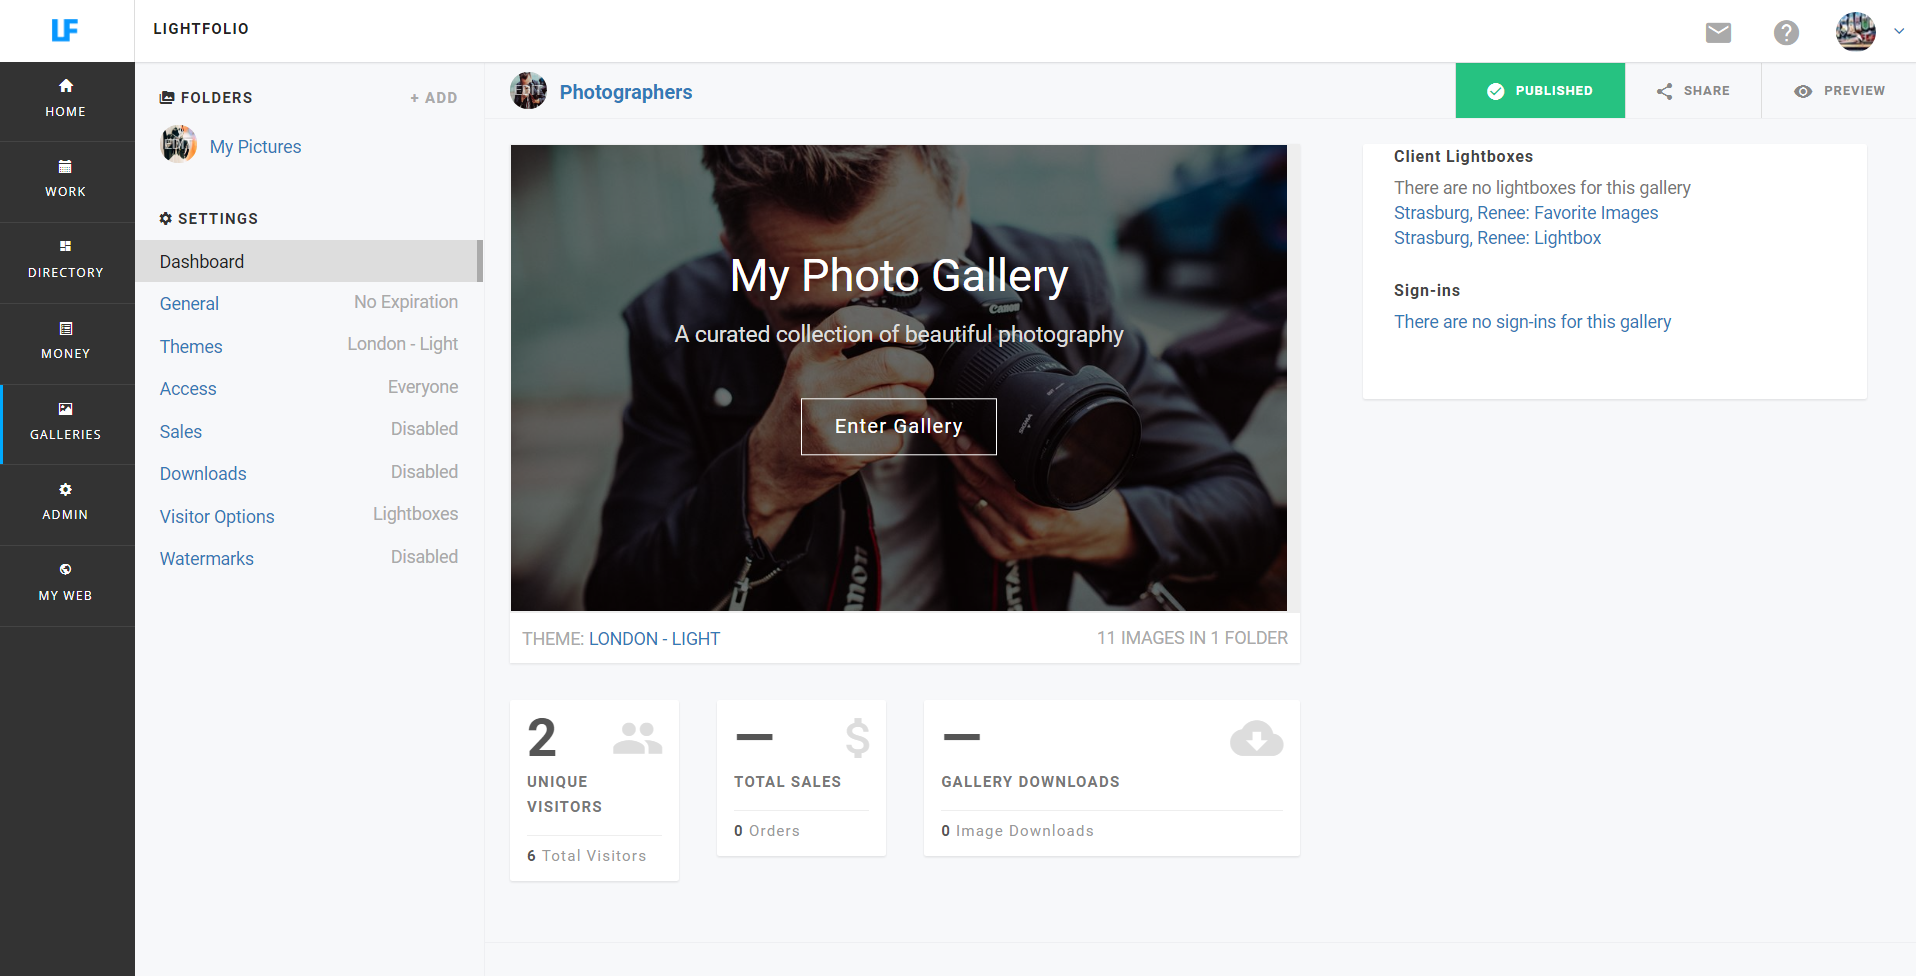
Task: Open the help question mark icon
Action: tap(1786, 33)
